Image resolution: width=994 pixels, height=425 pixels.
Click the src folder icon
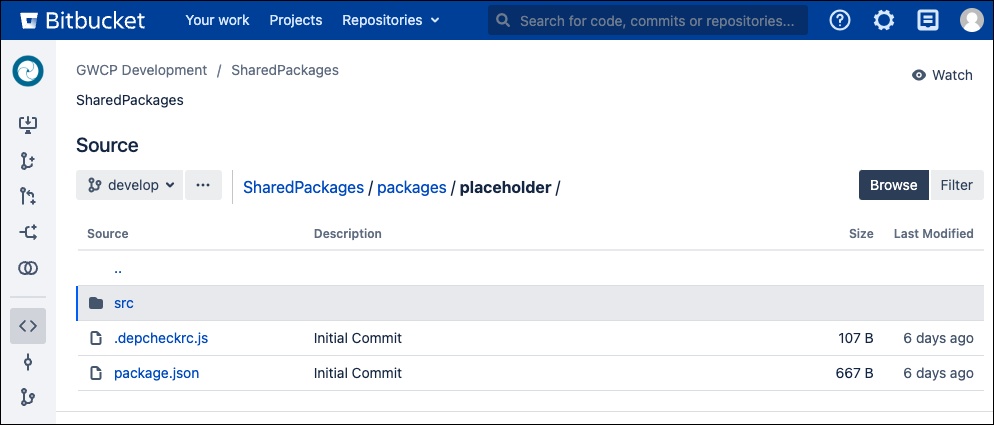pyautogui.click(x=96, y=303)
